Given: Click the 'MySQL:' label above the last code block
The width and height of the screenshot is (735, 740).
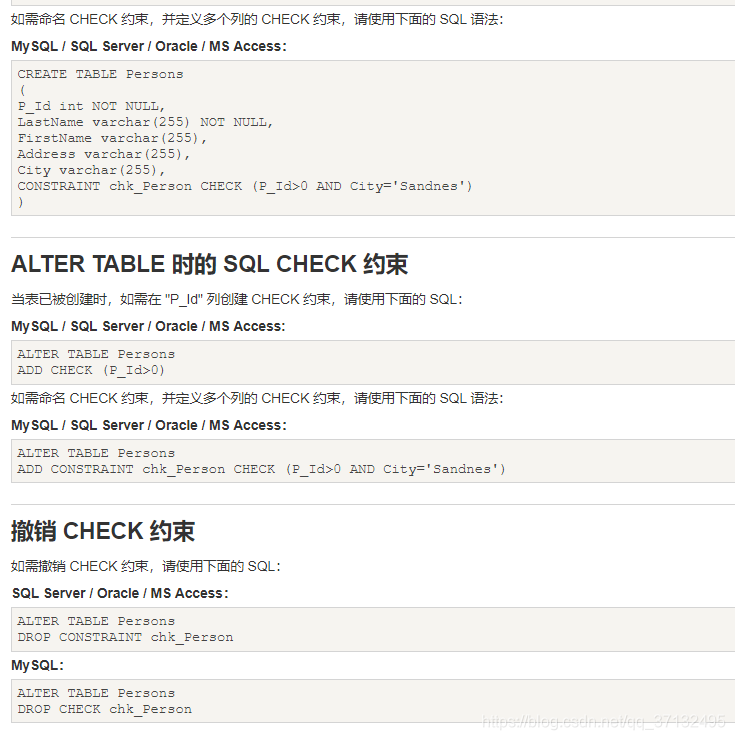Looking at the screenshot, I should point(37,666).
